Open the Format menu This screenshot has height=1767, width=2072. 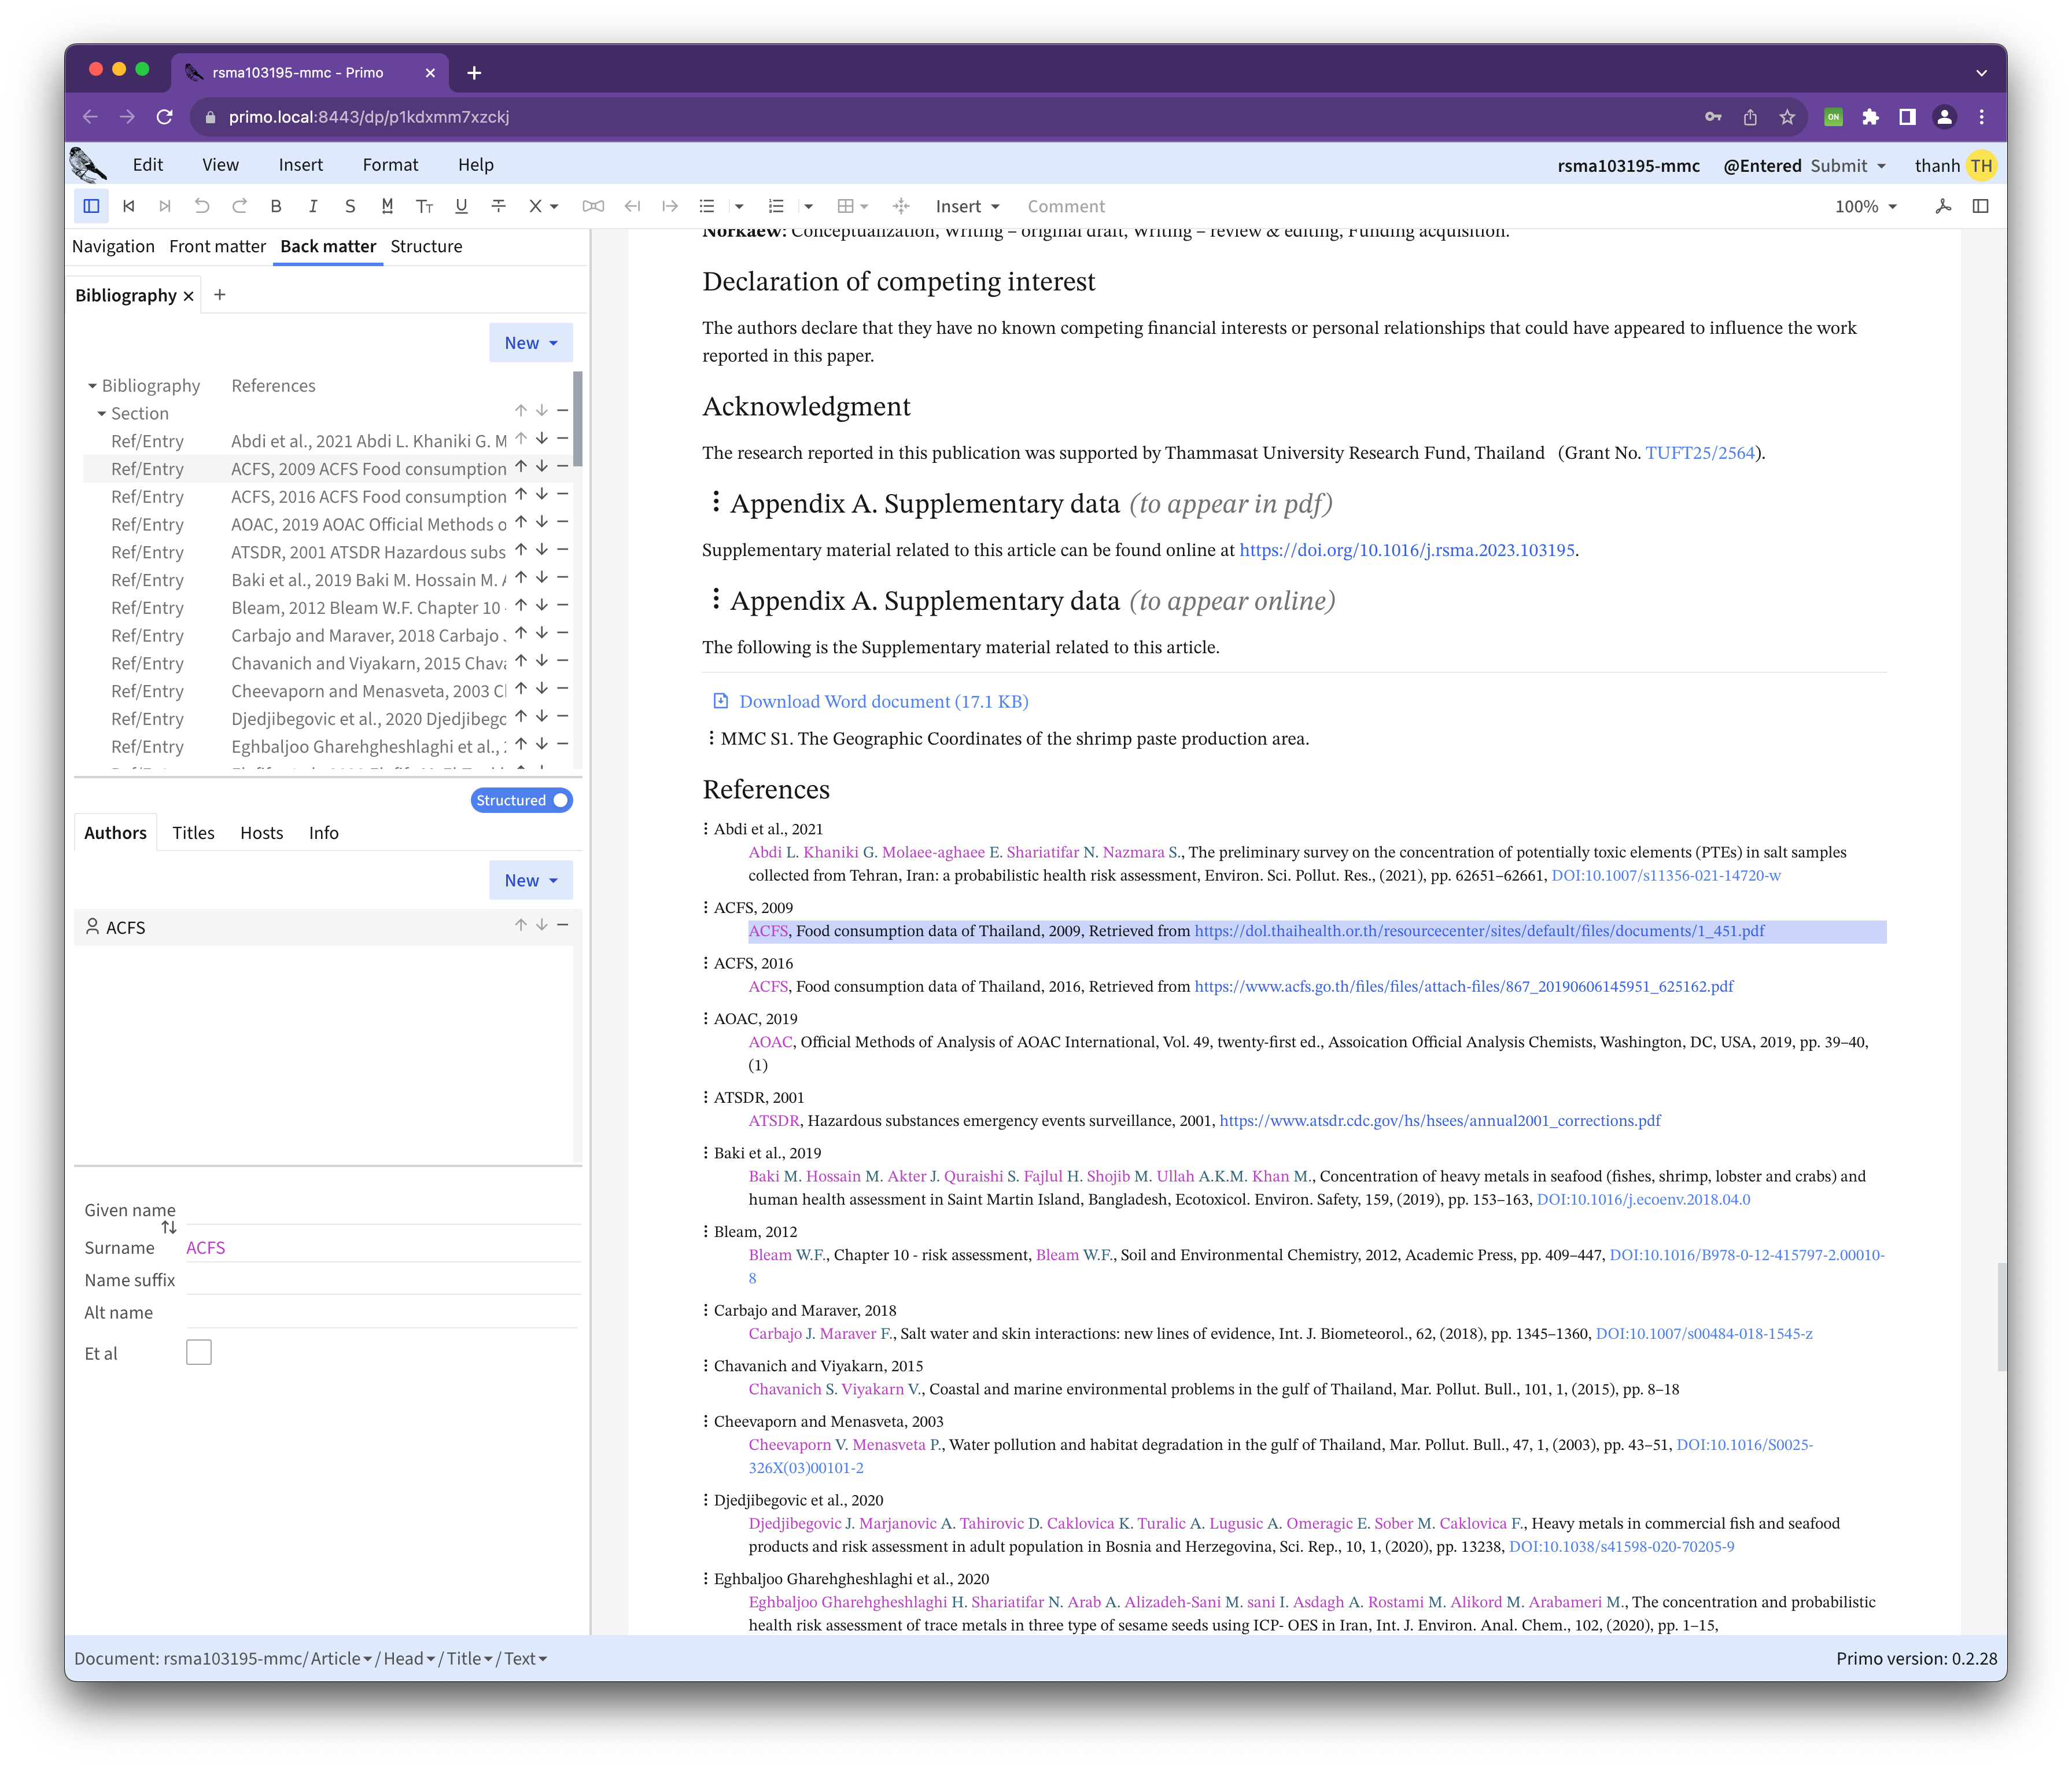point(390,165)
